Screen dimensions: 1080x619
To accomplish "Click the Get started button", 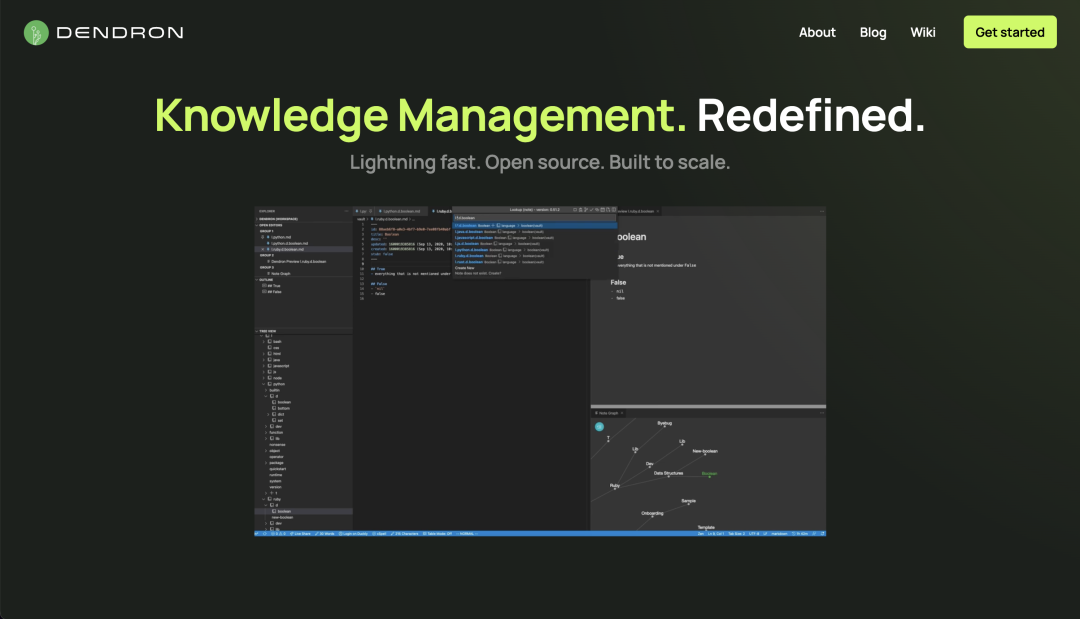I will (x=1010, y=32).
